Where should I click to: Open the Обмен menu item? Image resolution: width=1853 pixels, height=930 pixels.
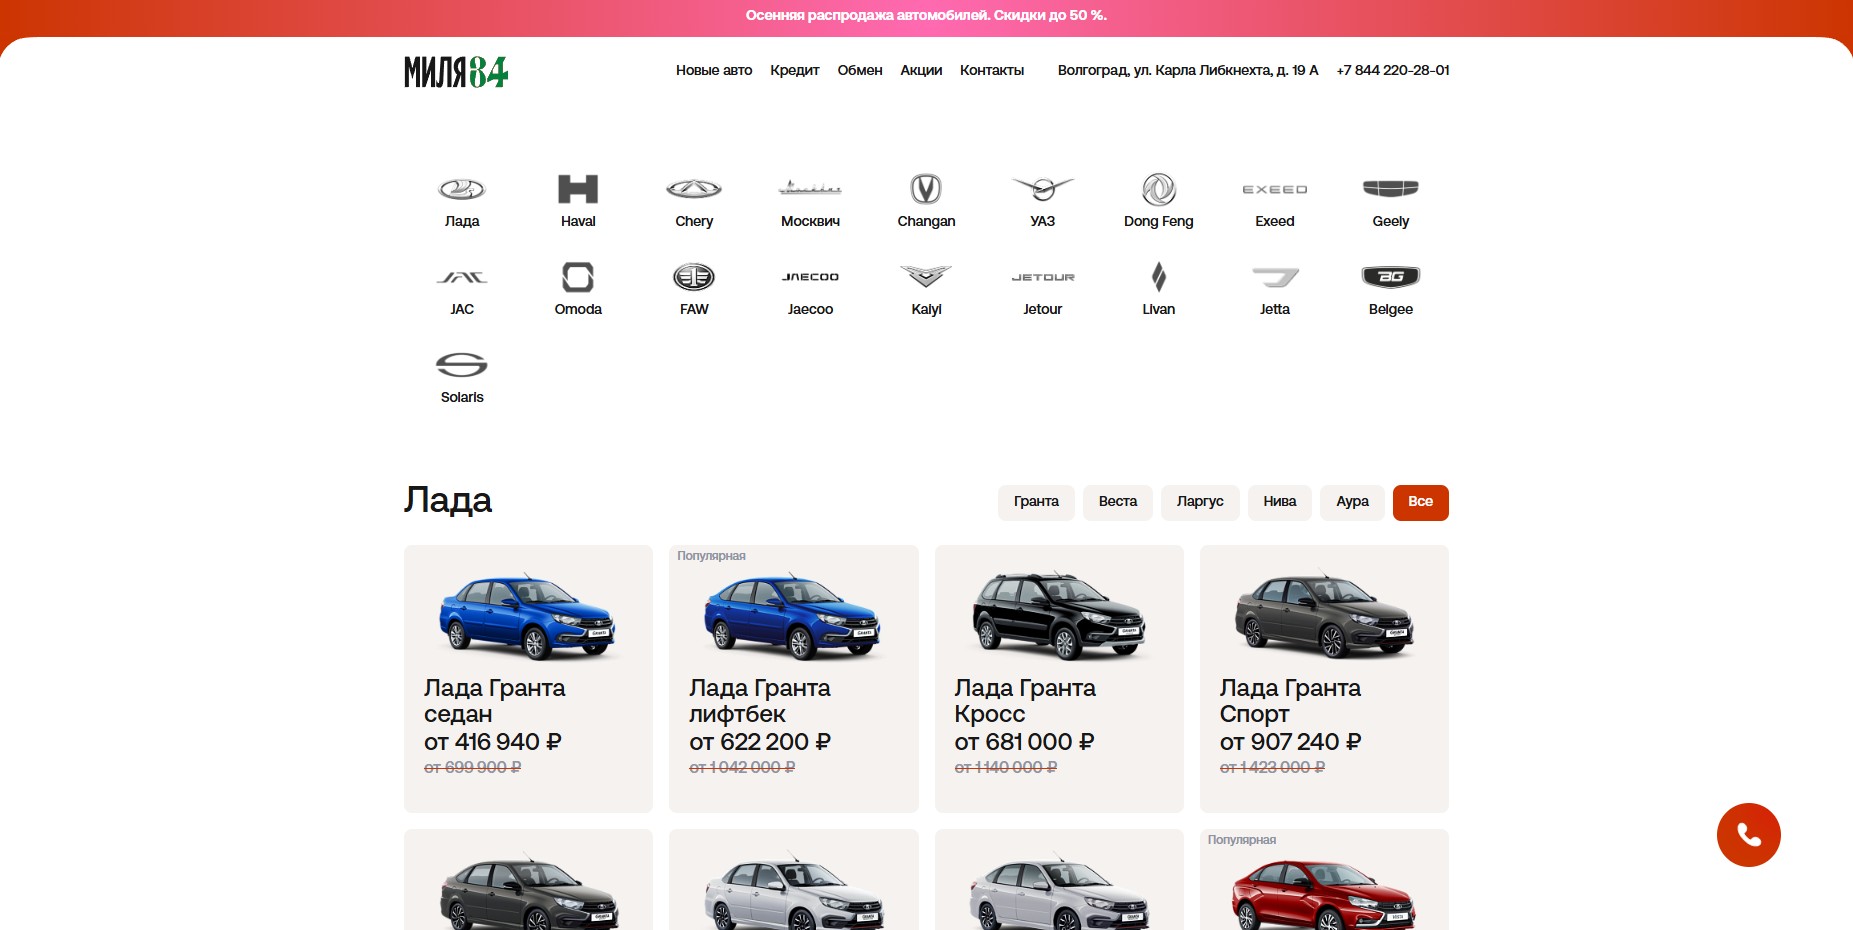(860, 70)
